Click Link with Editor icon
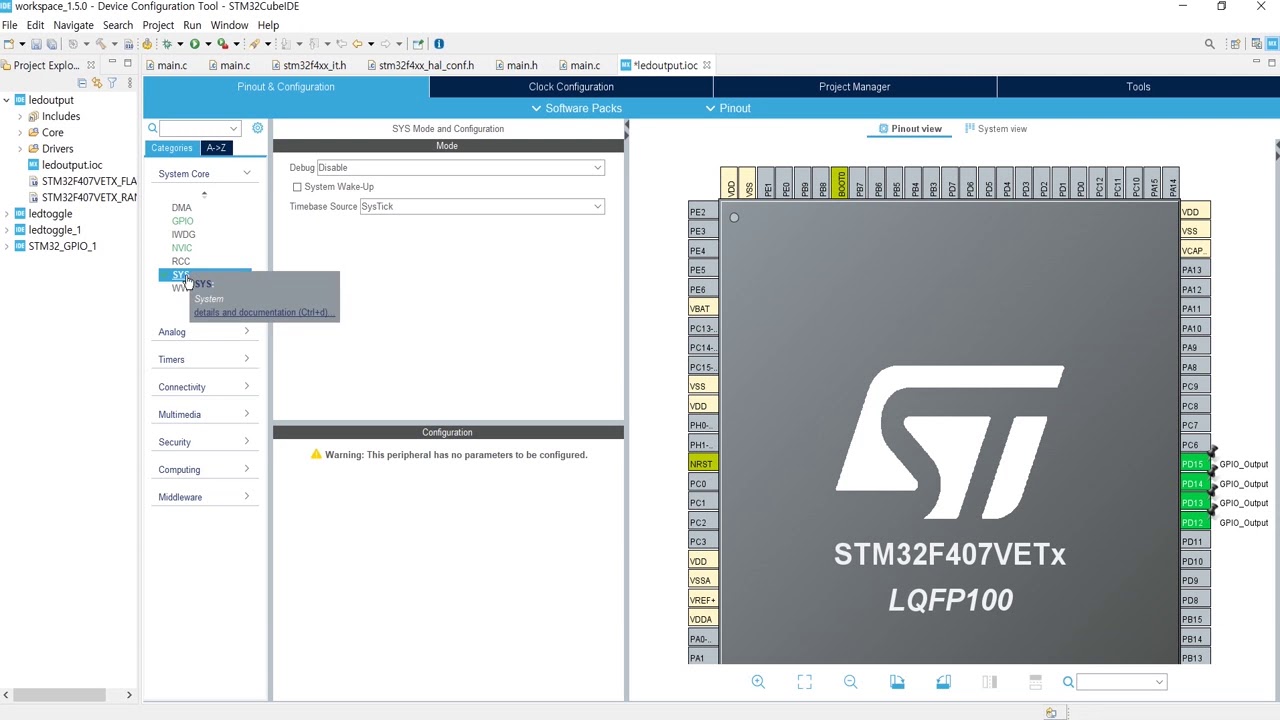This screenshot has height=720, width=1280. (x=97, y=83)
